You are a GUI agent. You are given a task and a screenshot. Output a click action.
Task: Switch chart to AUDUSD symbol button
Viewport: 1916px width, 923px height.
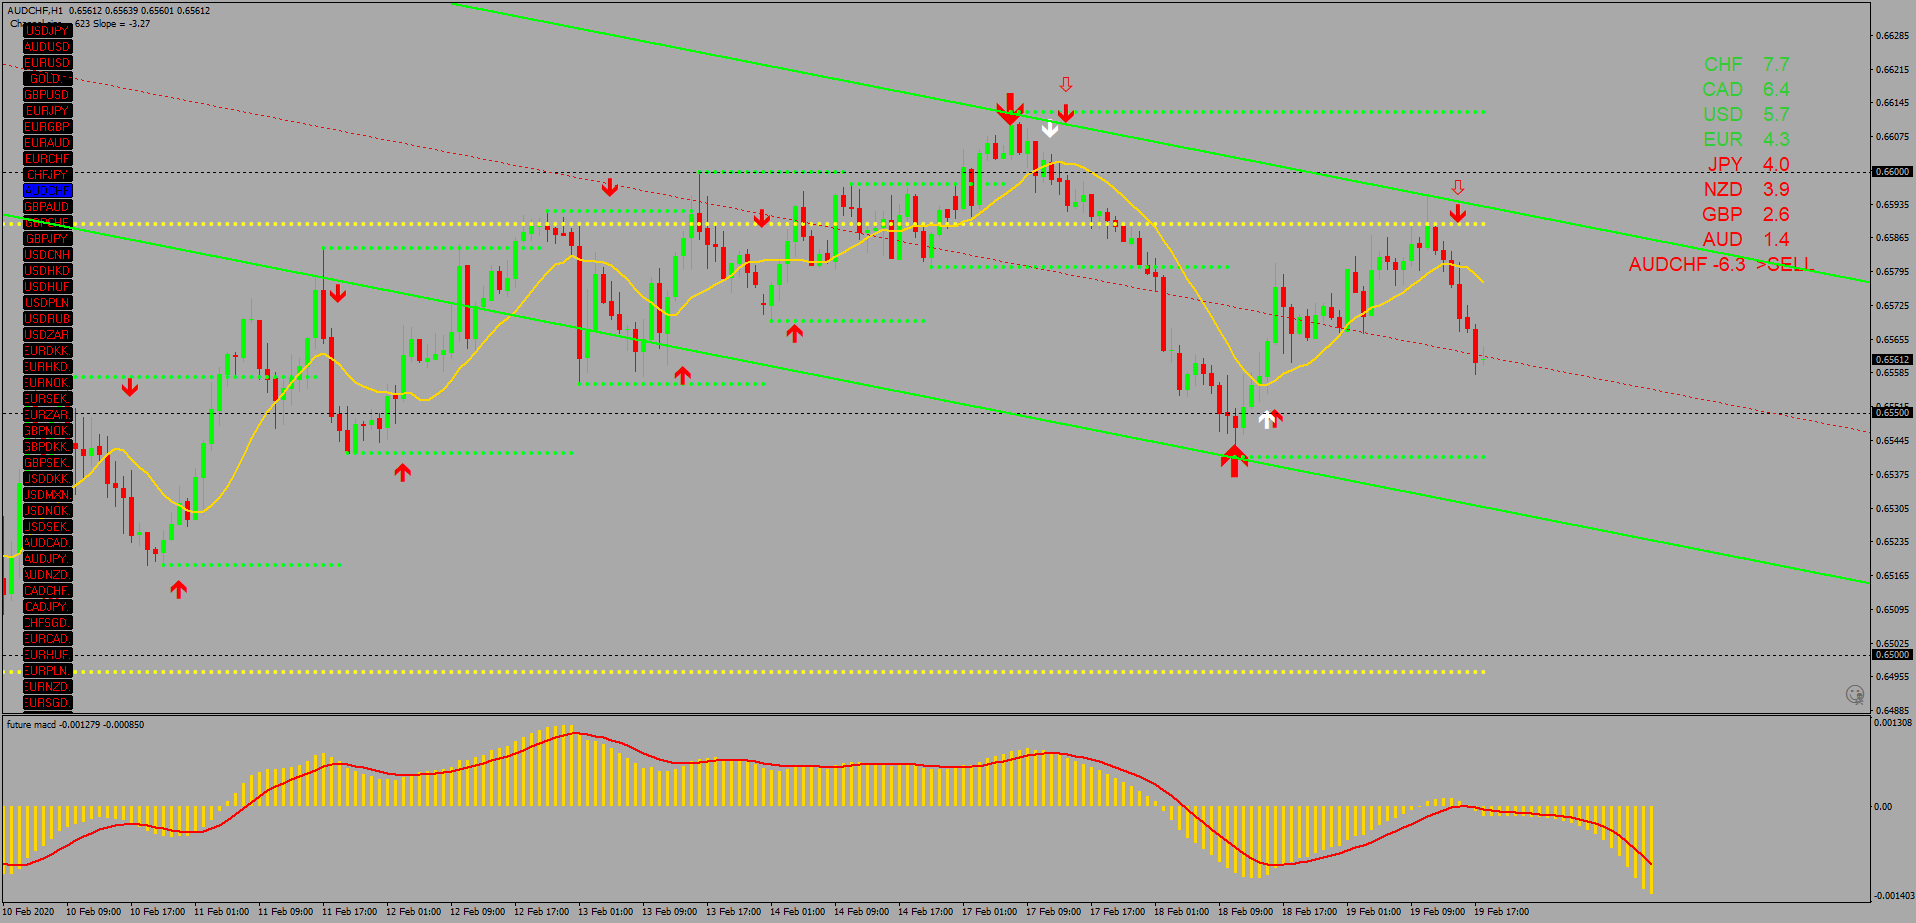pos(48,47)
